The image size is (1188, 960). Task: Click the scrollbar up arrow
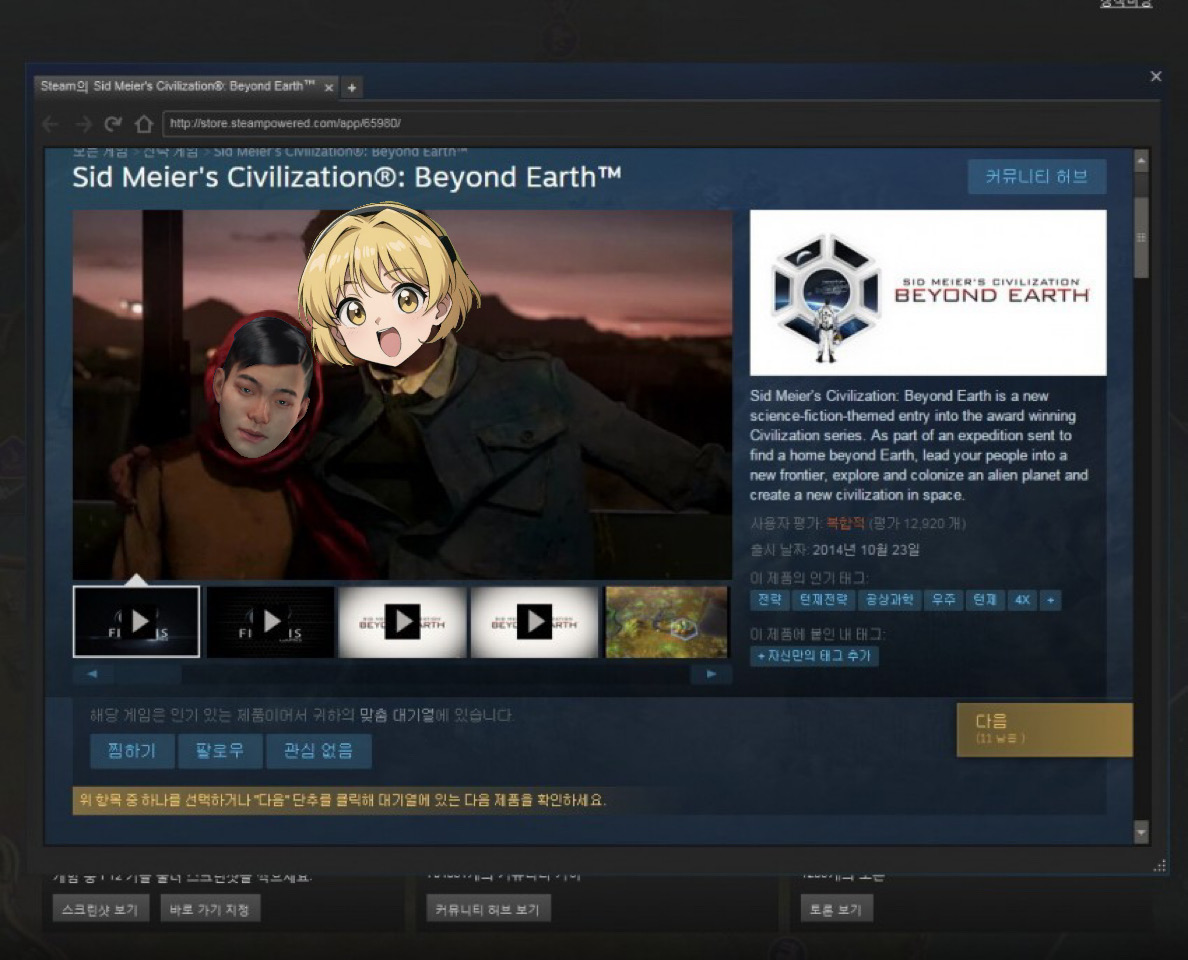pos(1141,161)
